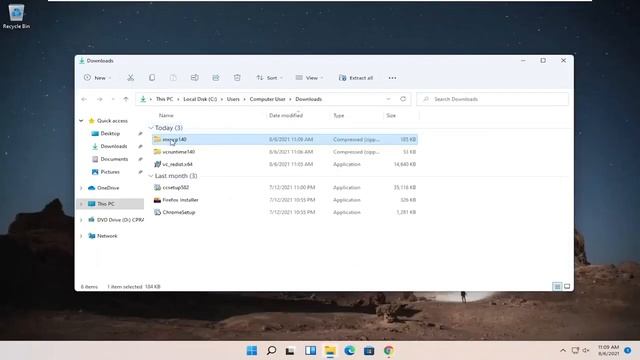
Task: Sort by Date modified column header
Action: (286, 116)
